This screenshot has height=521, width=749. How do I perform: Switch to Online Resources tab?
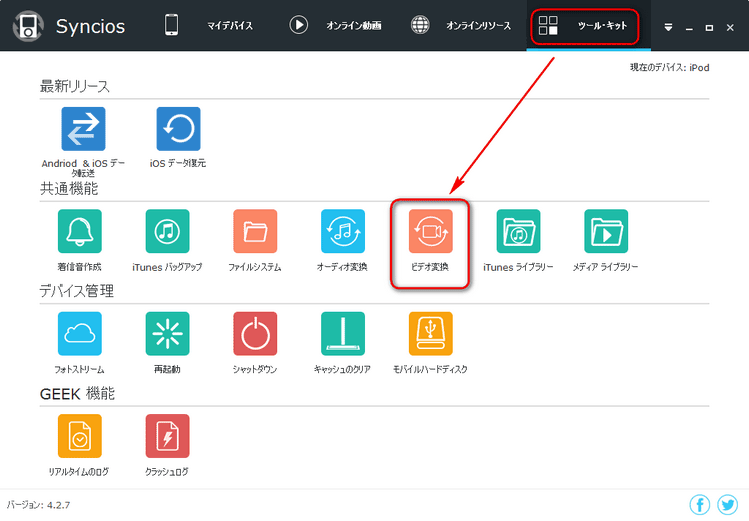coord(461,25)
